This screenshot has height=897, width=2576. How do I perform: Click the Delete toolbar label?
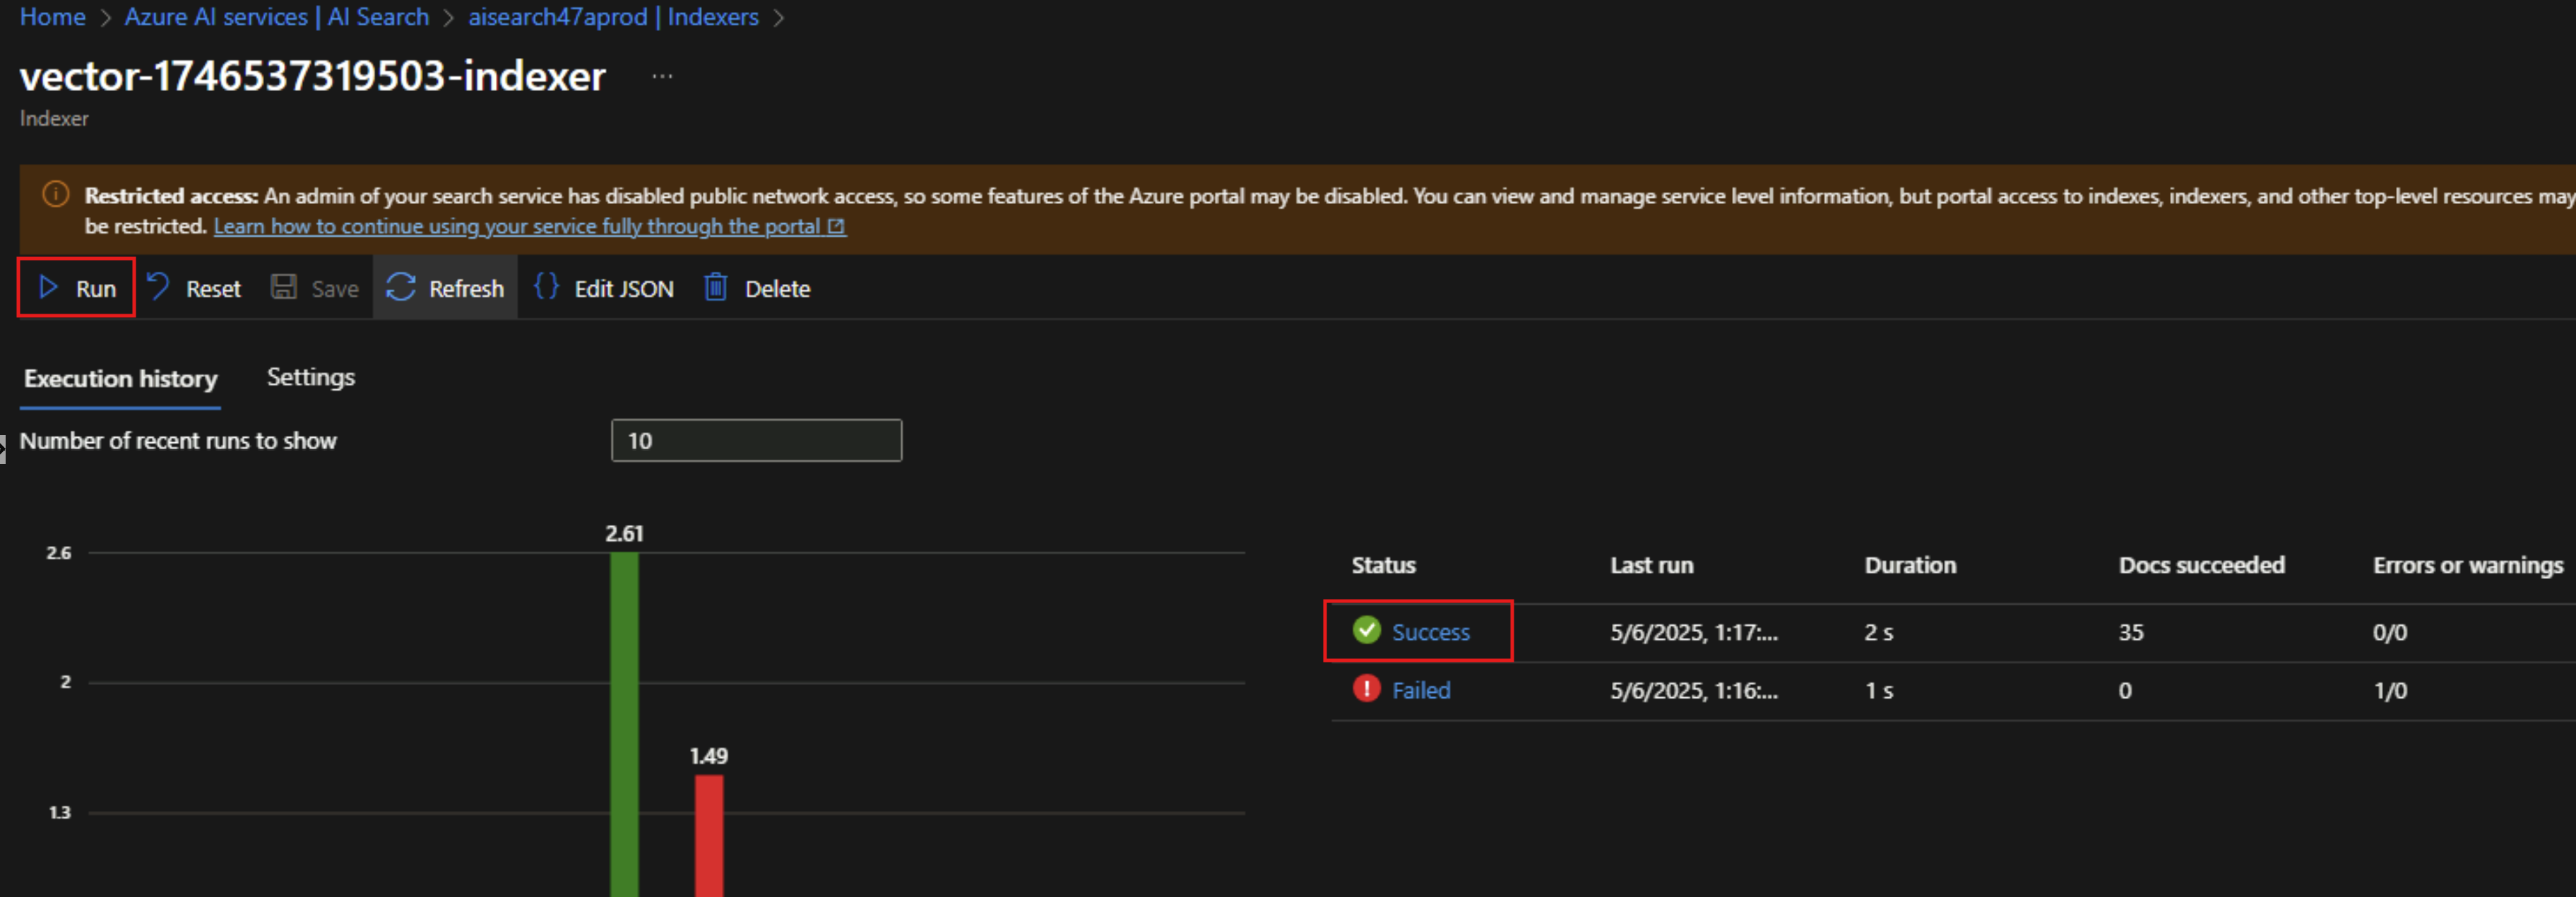(777, 289)
